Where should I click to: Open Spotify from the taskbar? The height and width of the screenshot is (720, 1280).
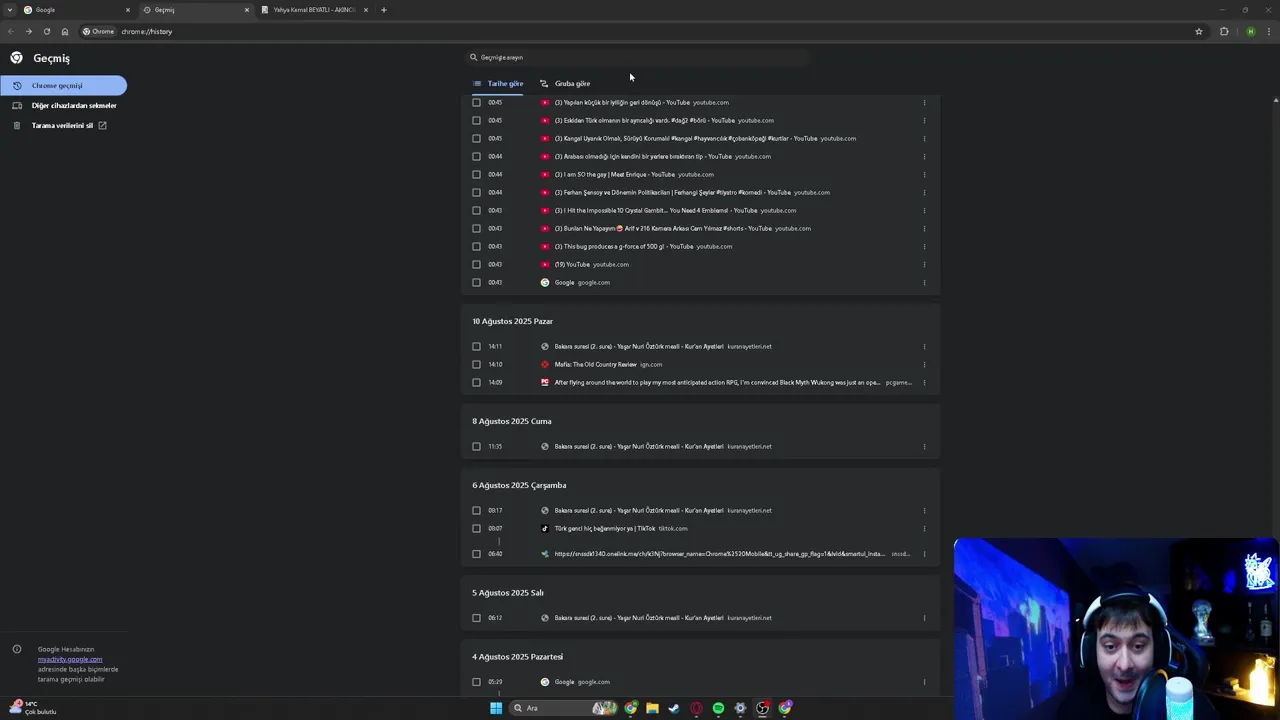click(718, 708)
